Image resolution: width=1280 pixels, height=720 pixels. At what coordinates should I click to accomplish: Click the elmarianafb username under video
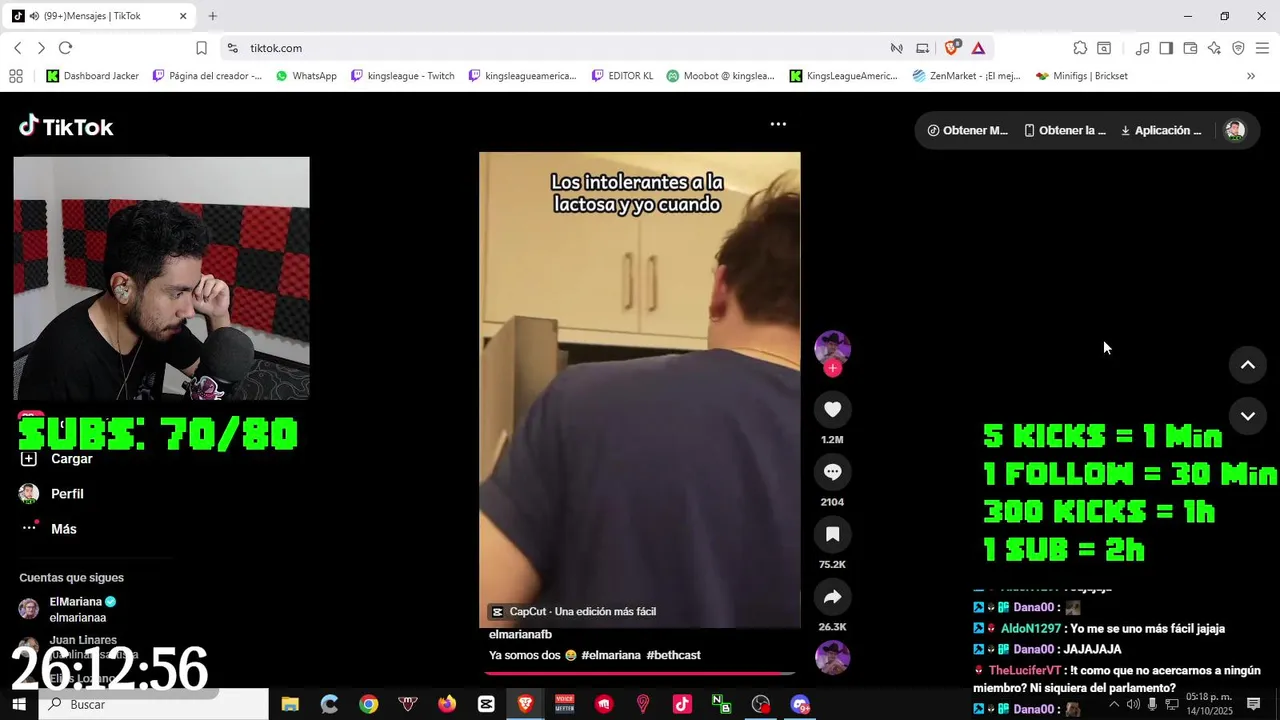[x=520, y=635]
